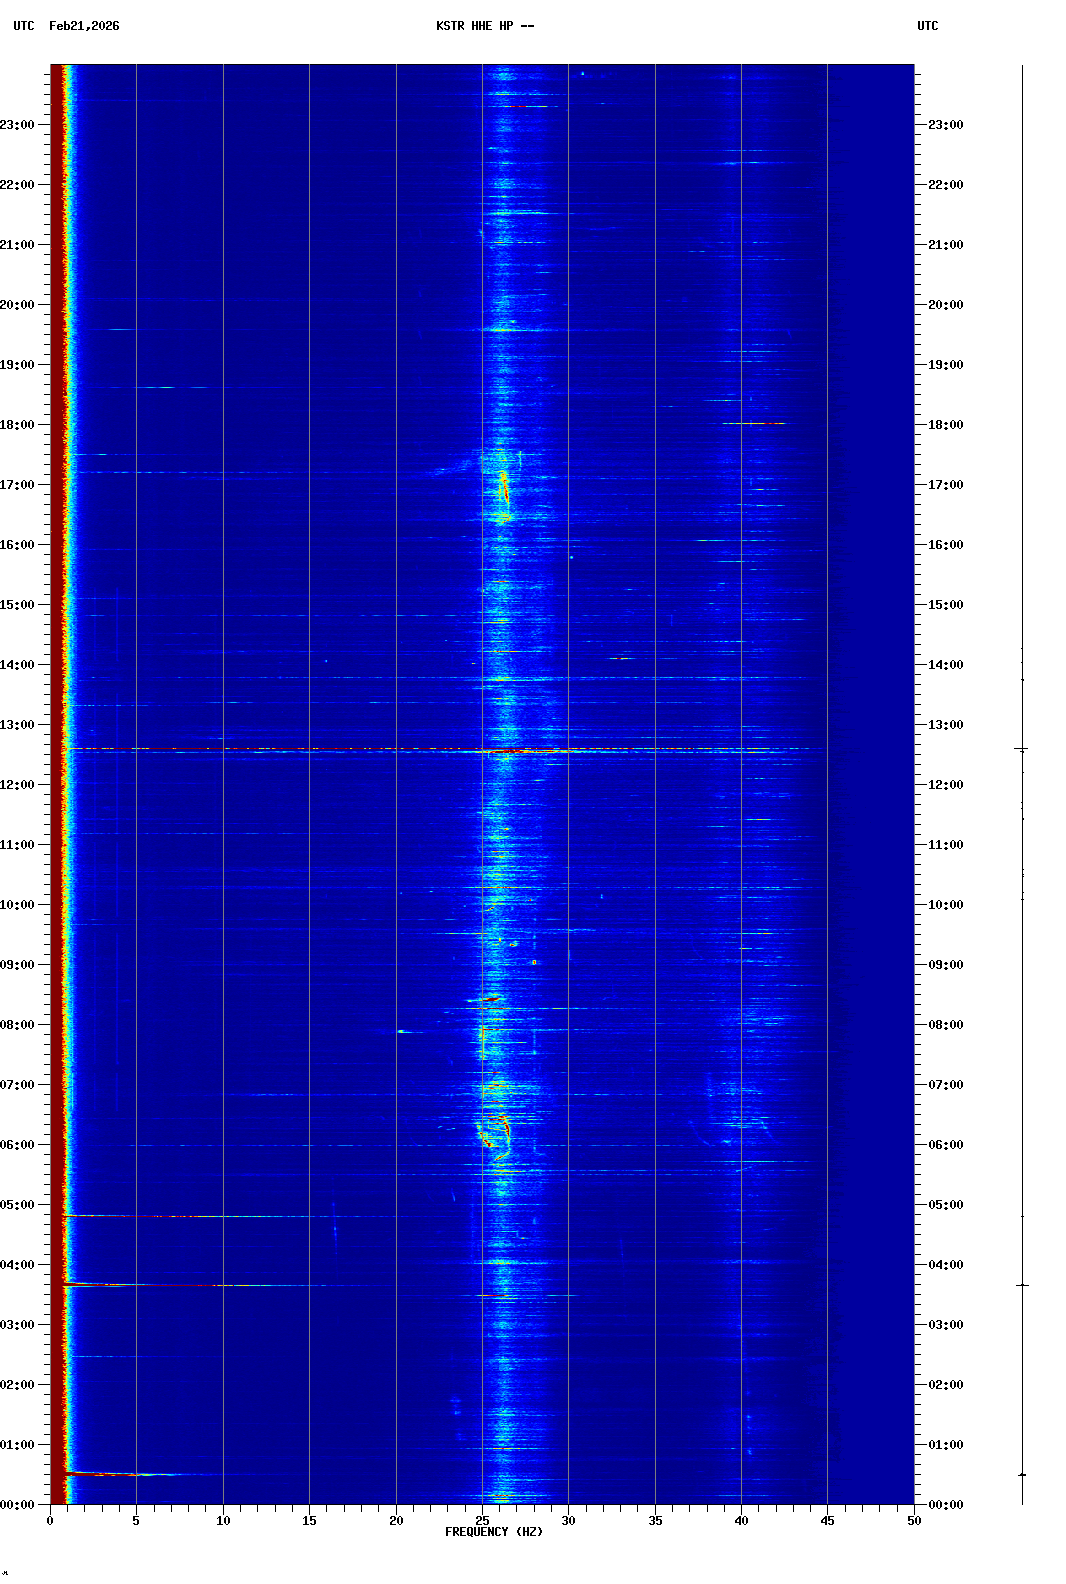
Task: Click the left-axis "11:00" time label
Action: (17, 845)
